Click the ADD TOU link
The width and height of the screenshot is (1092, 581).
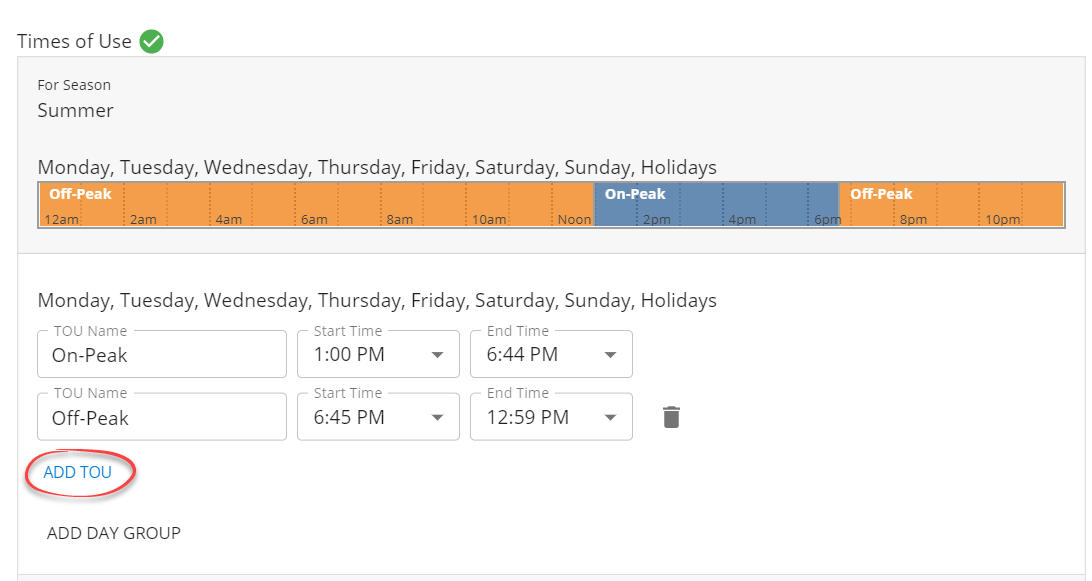(78, 472)
